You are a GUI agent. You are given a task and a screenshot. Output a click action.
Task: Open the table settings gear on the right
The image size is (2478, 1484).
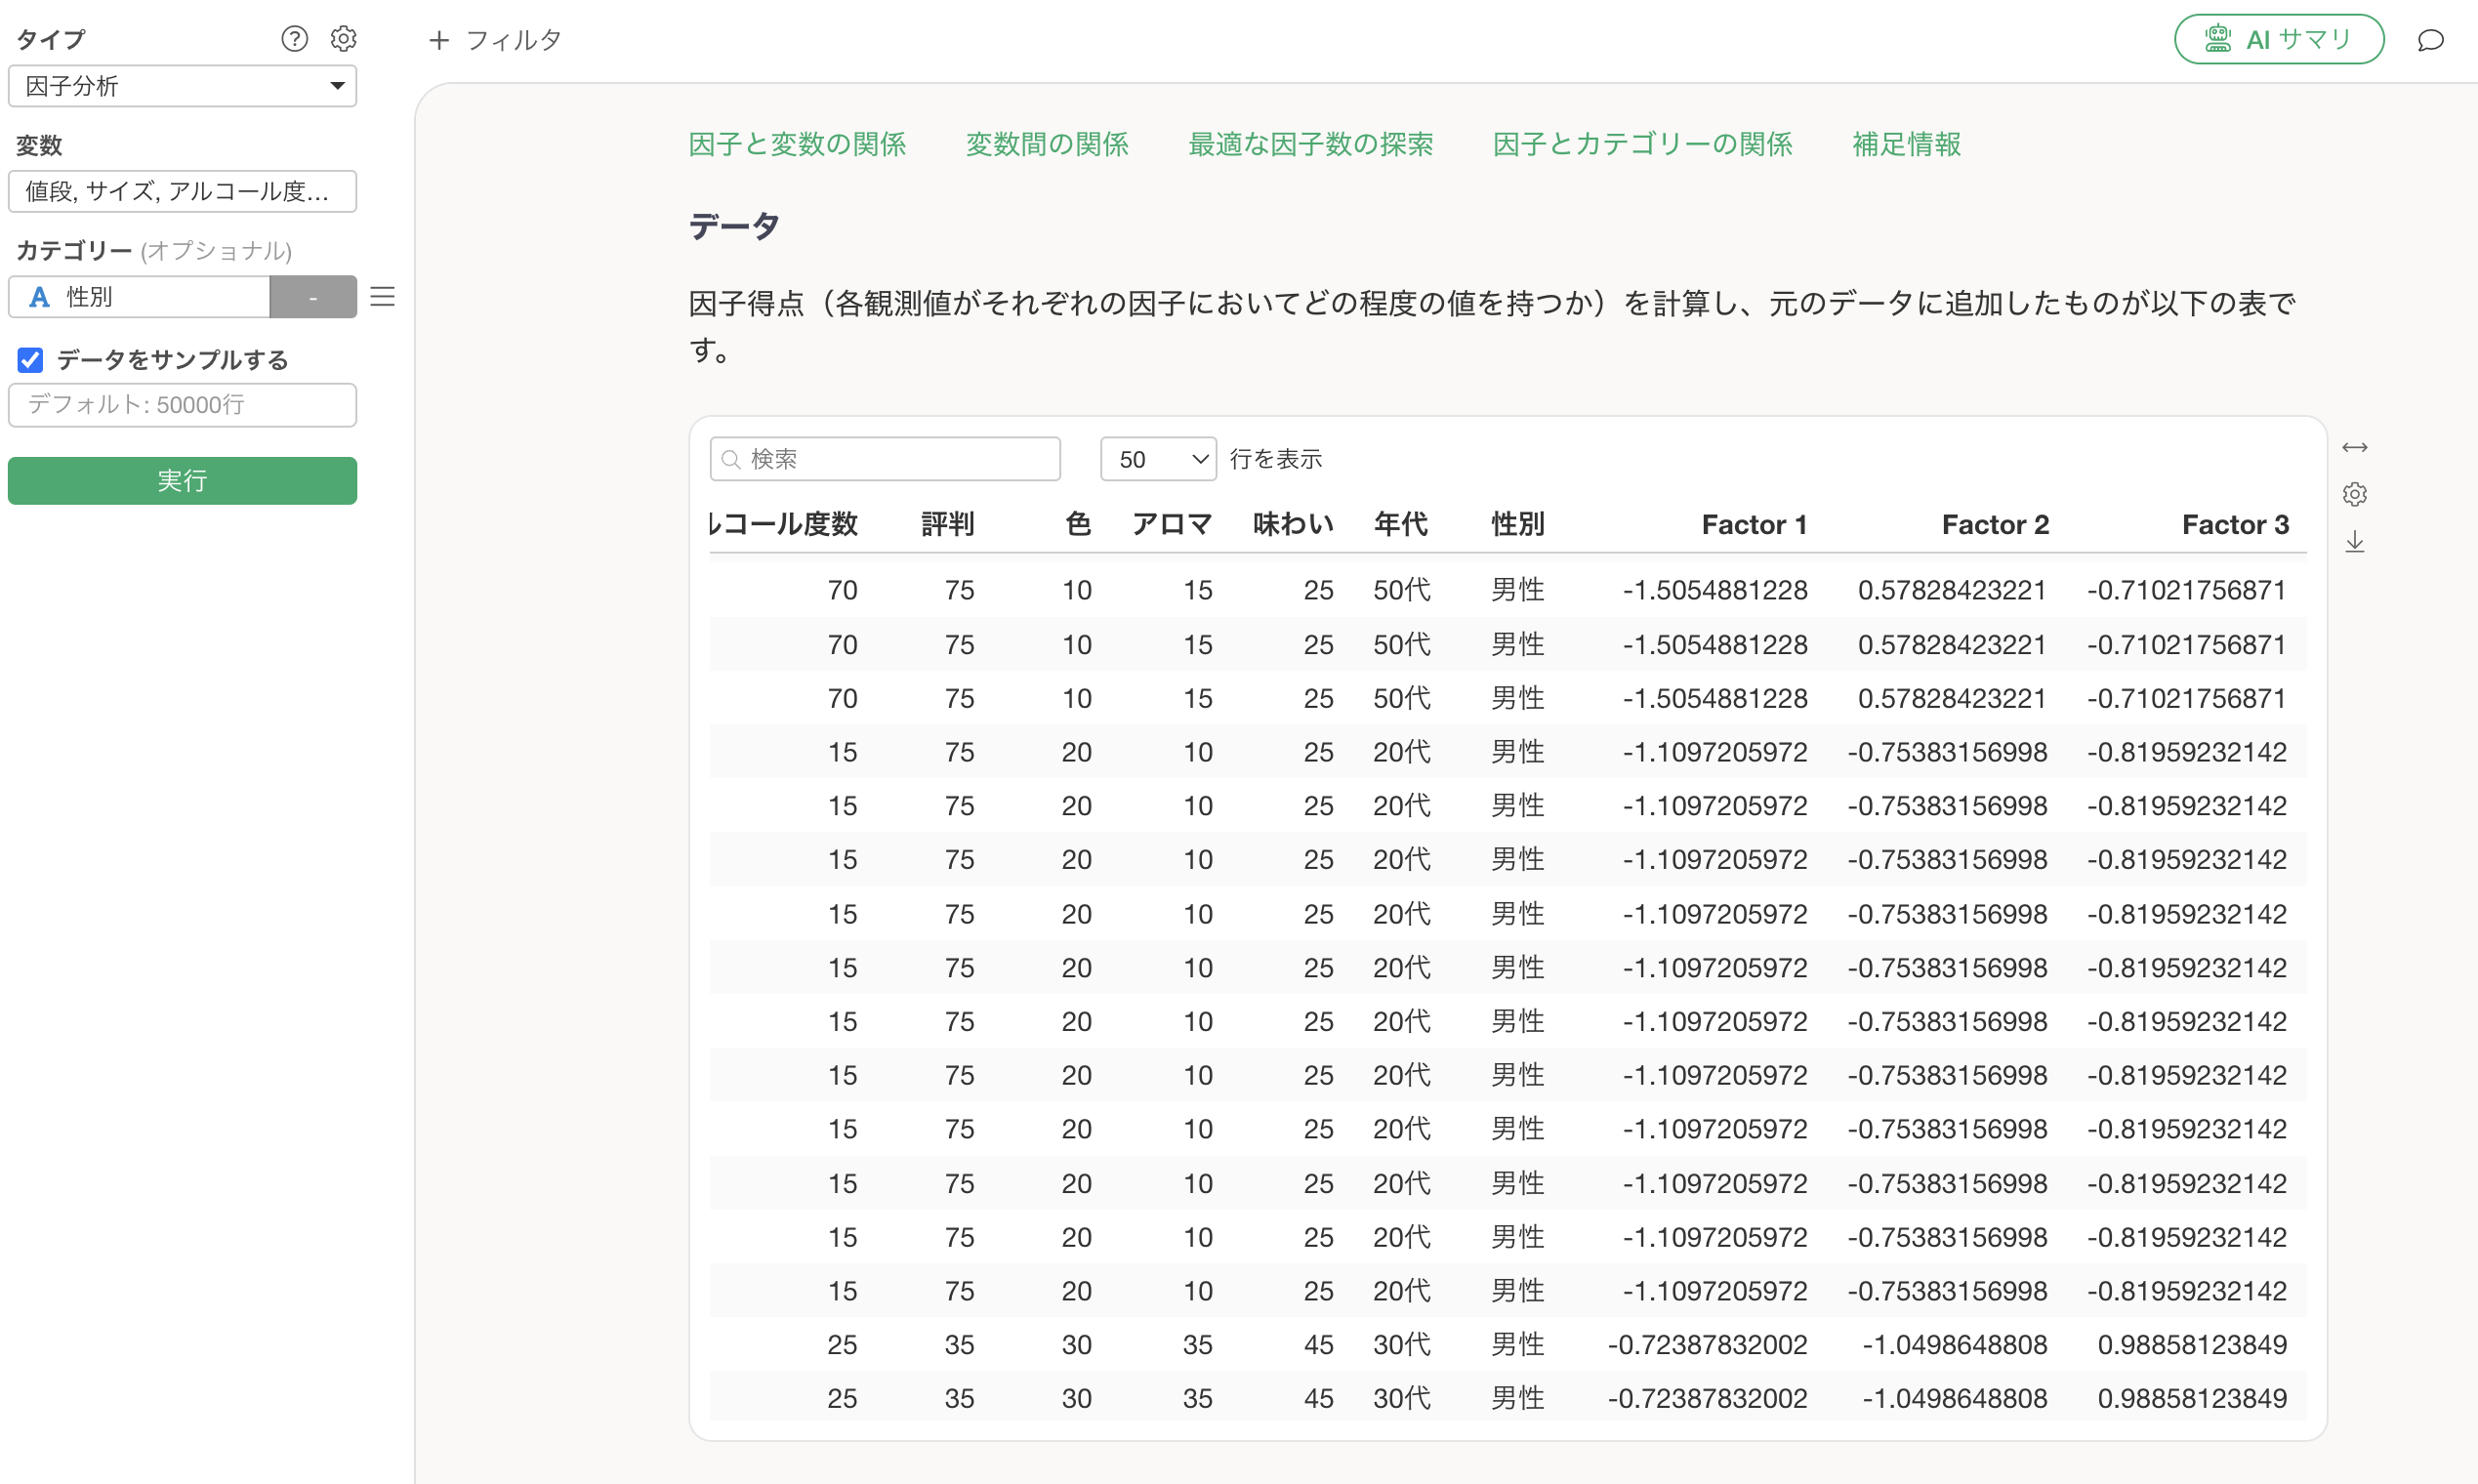click(2355, 494)
